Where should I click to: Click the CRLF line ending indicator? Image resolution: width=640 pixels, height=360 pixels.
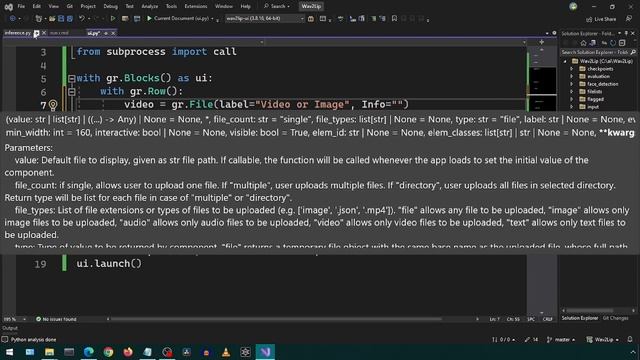tap(547, 319)
